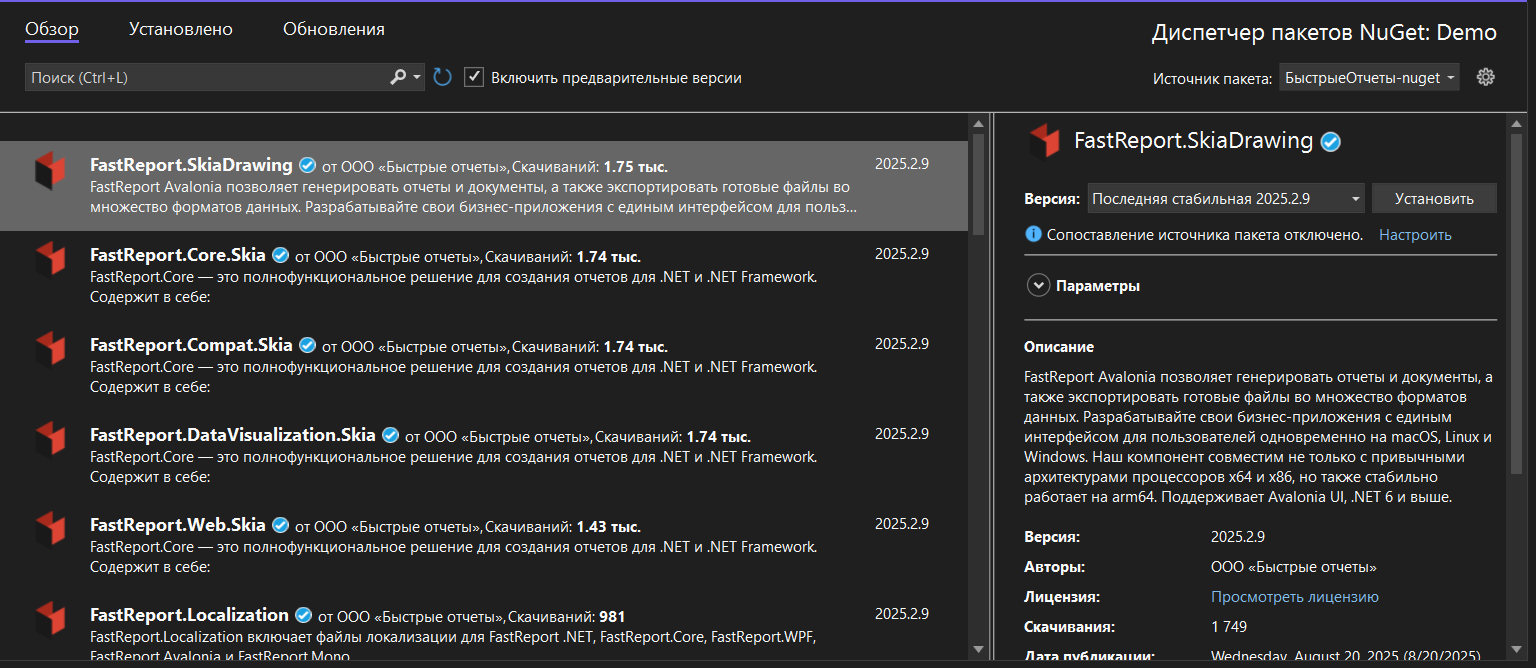The image size is (1536, 668).
Task: Select the FastReport.SkiaDrawing package row
Action: (484, 186)
